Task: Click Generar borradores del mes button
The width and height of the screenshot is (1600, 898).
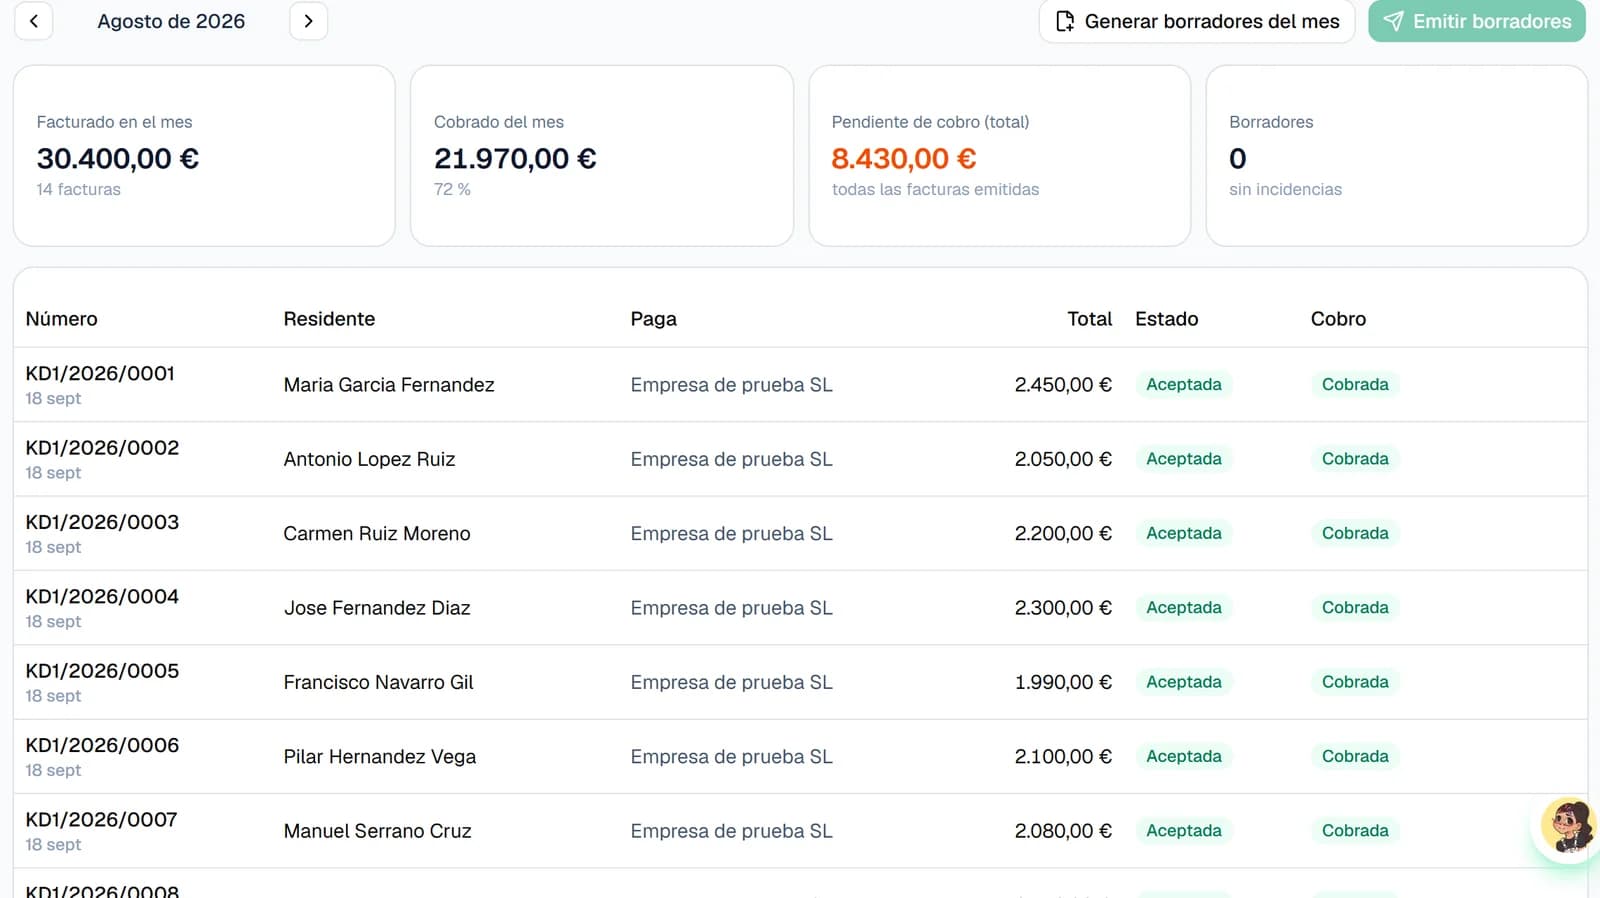Action: click(x=1197, y=21)
